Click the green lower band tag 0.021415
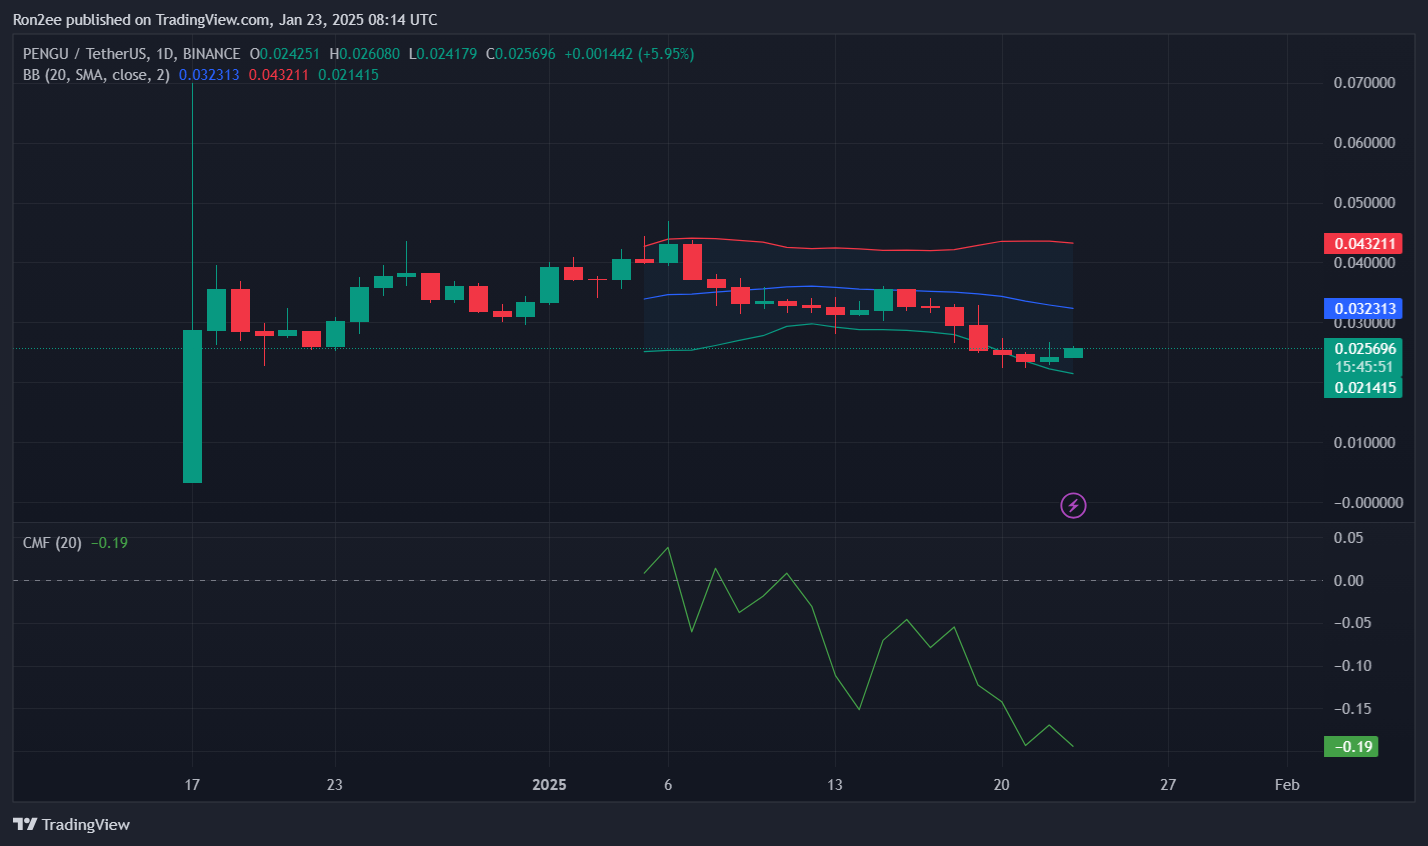This screenshot has height=846, width=1428. [1362, 388]
